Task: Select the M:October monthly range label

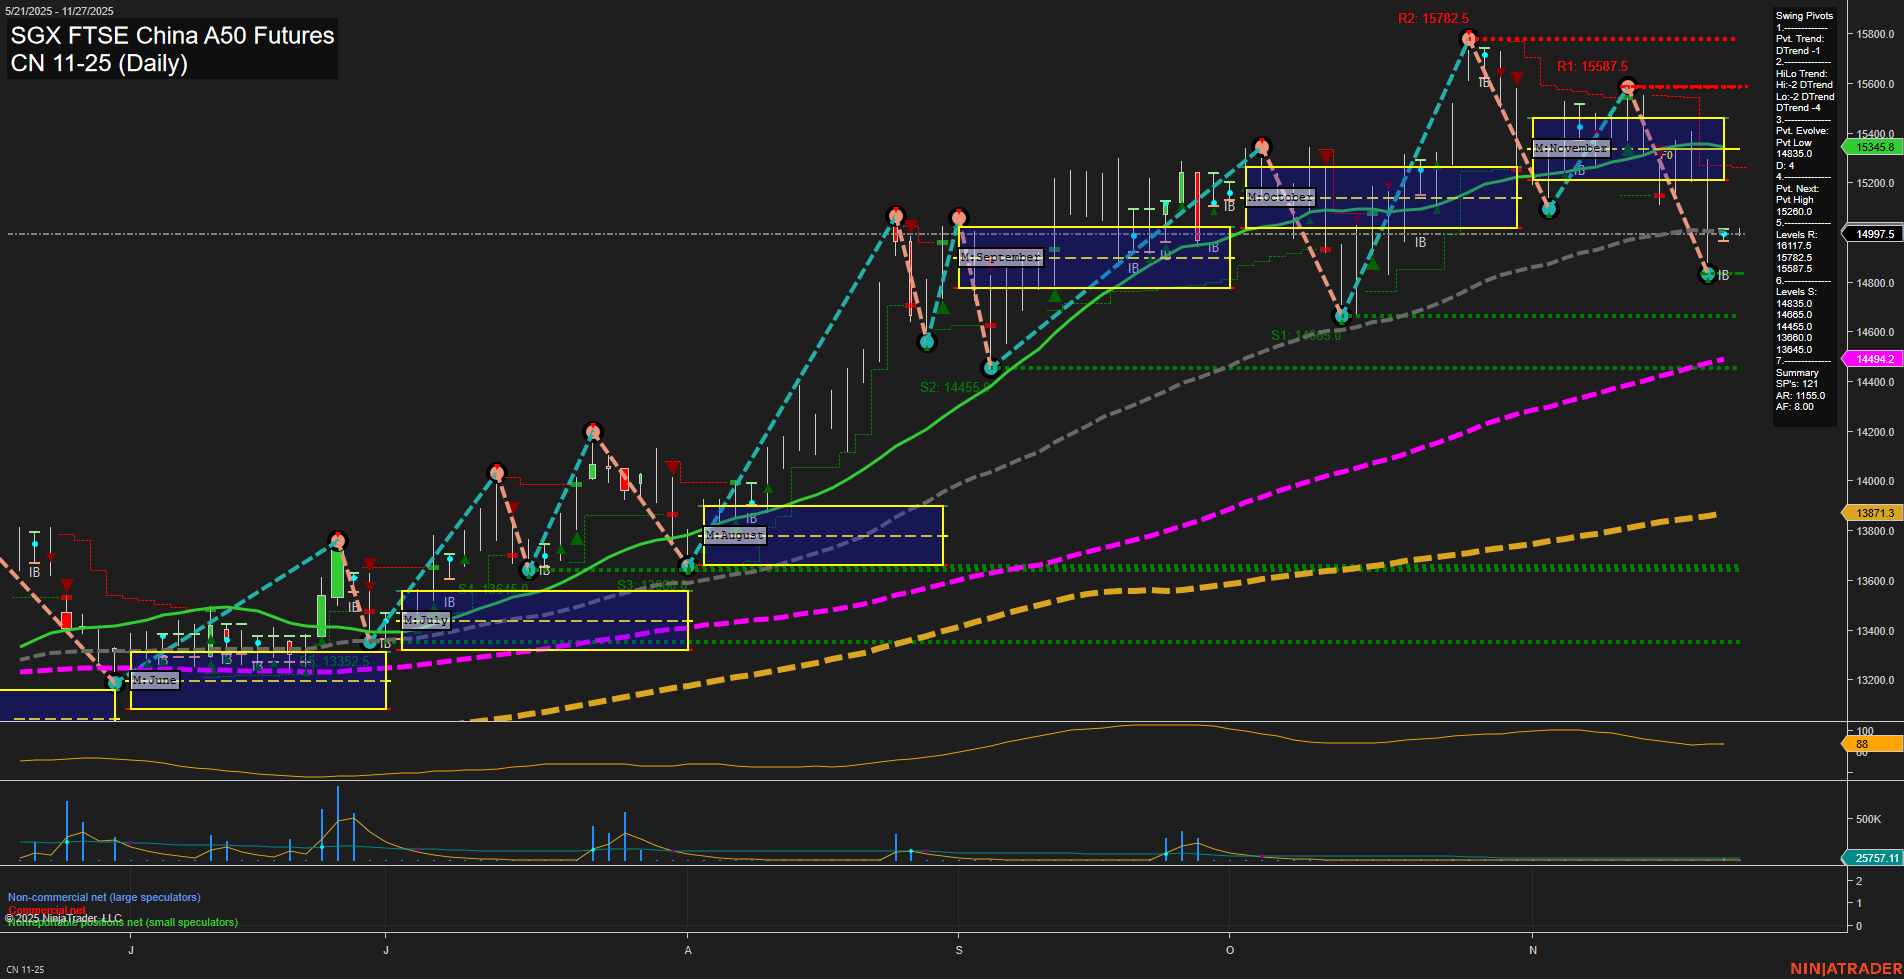Action: click(x=1280, y=198)
